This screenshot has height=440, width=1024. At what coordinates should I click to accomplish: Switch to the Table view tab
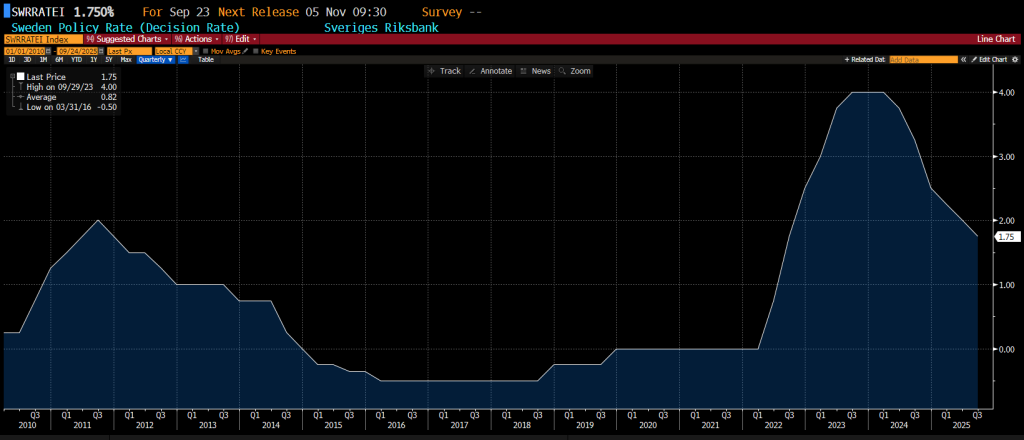206,60
